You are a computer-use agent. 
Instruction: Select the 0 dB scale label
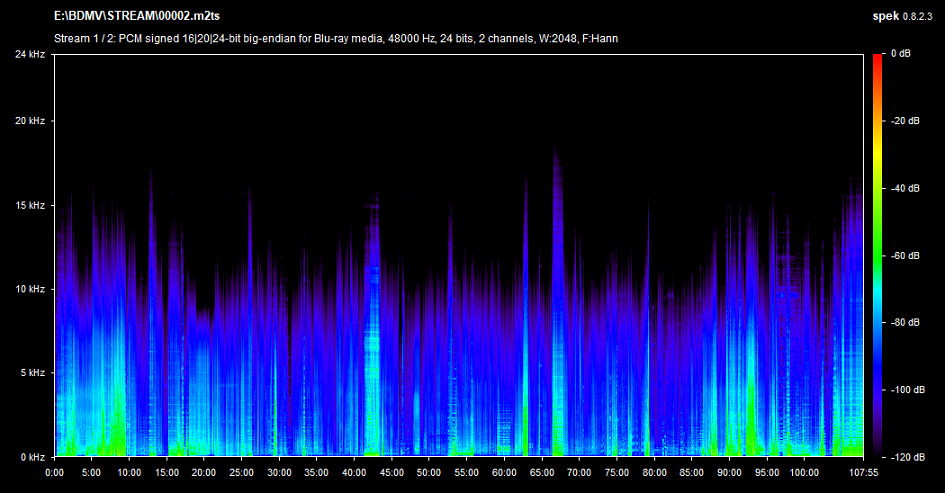click(899, 54)
